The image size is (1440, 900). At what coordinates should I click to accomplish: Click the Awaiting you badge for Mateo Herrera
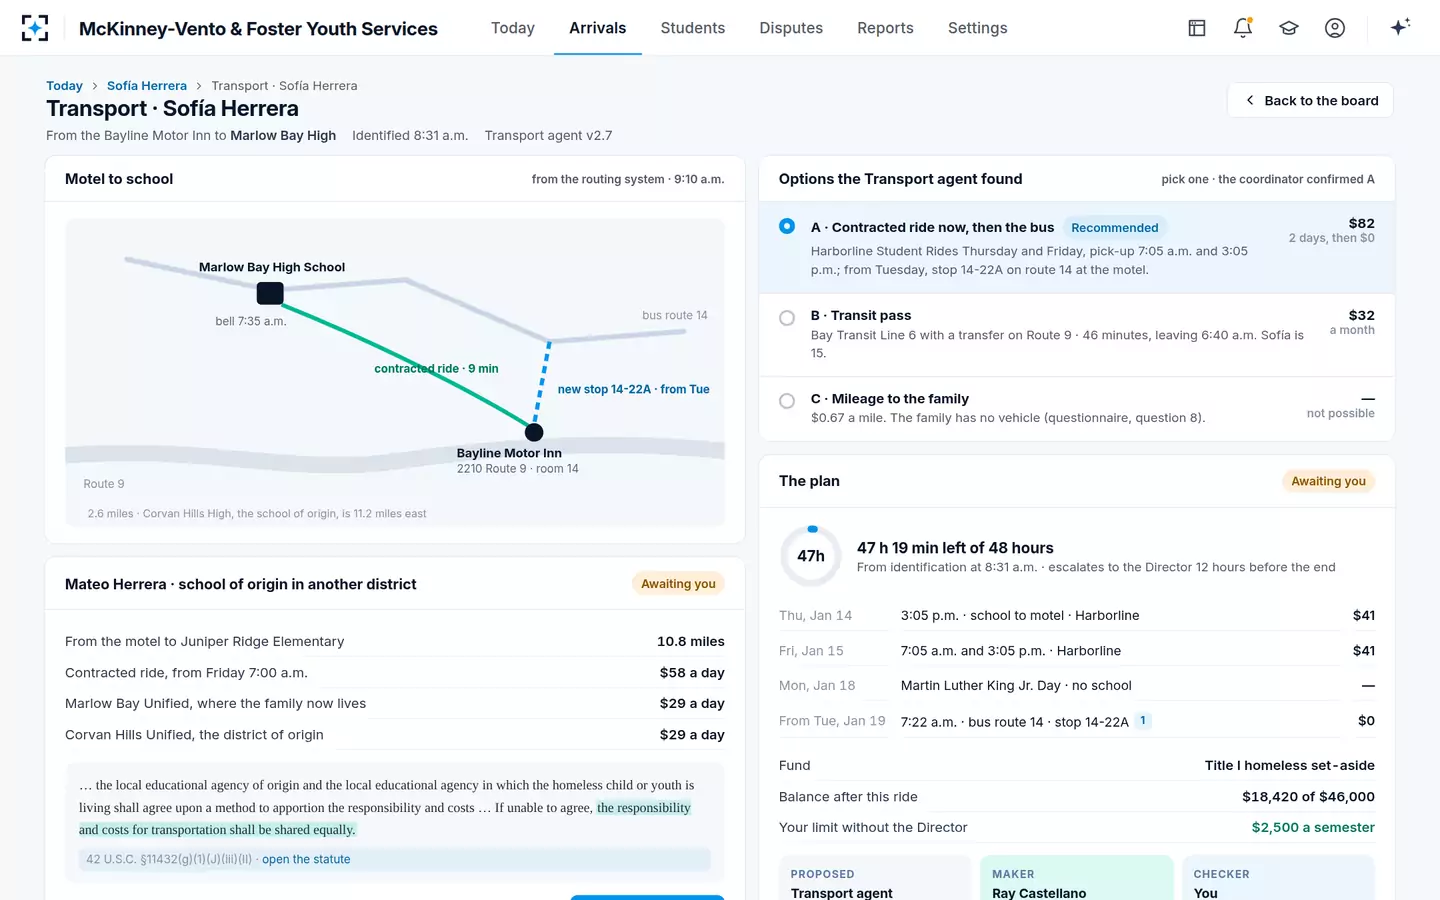678,584
